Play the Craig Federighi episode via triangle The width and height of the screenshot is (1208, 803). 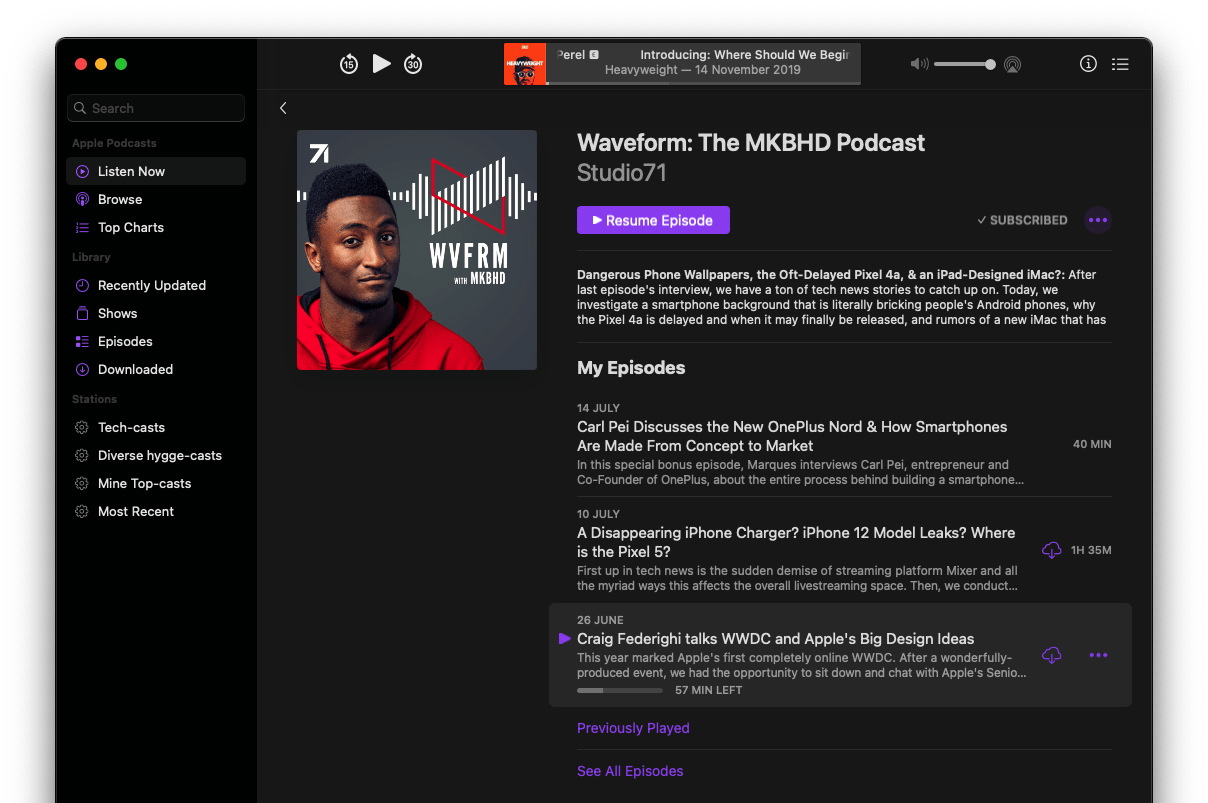(x=564, y=639)
